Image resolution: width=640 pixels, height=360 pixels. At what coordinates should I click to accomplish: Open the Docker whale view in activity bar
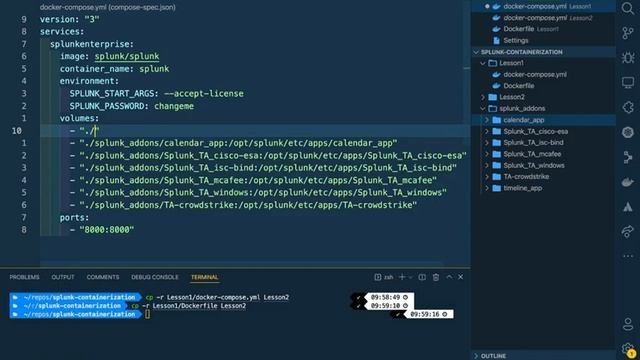tap(628, 182)
